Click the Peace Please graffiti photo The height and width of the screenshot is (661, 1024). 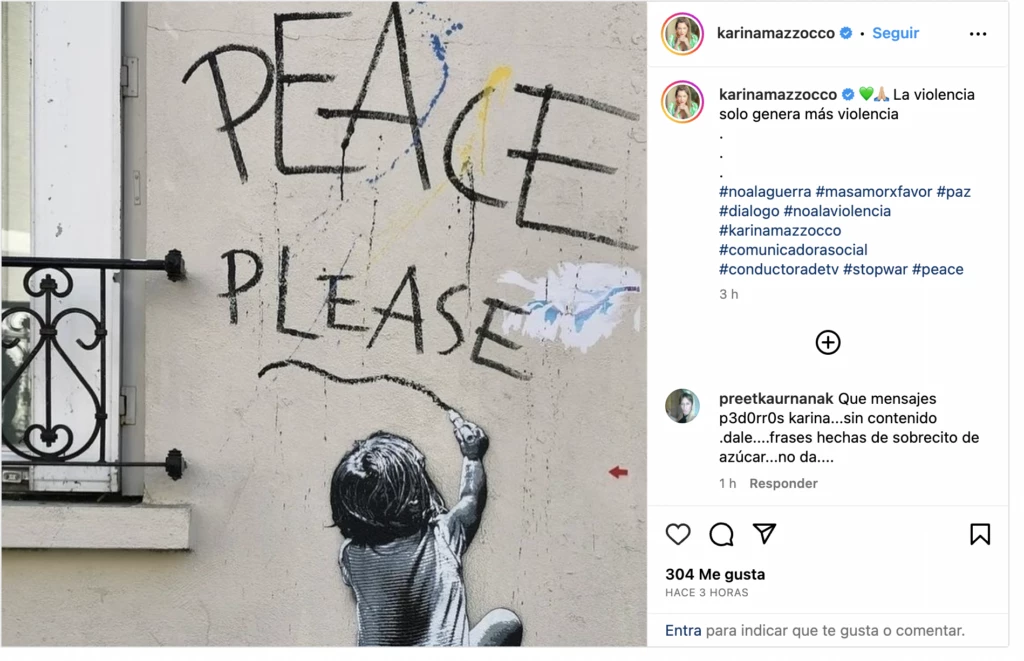pyautogui.click(x=324, y=324)
